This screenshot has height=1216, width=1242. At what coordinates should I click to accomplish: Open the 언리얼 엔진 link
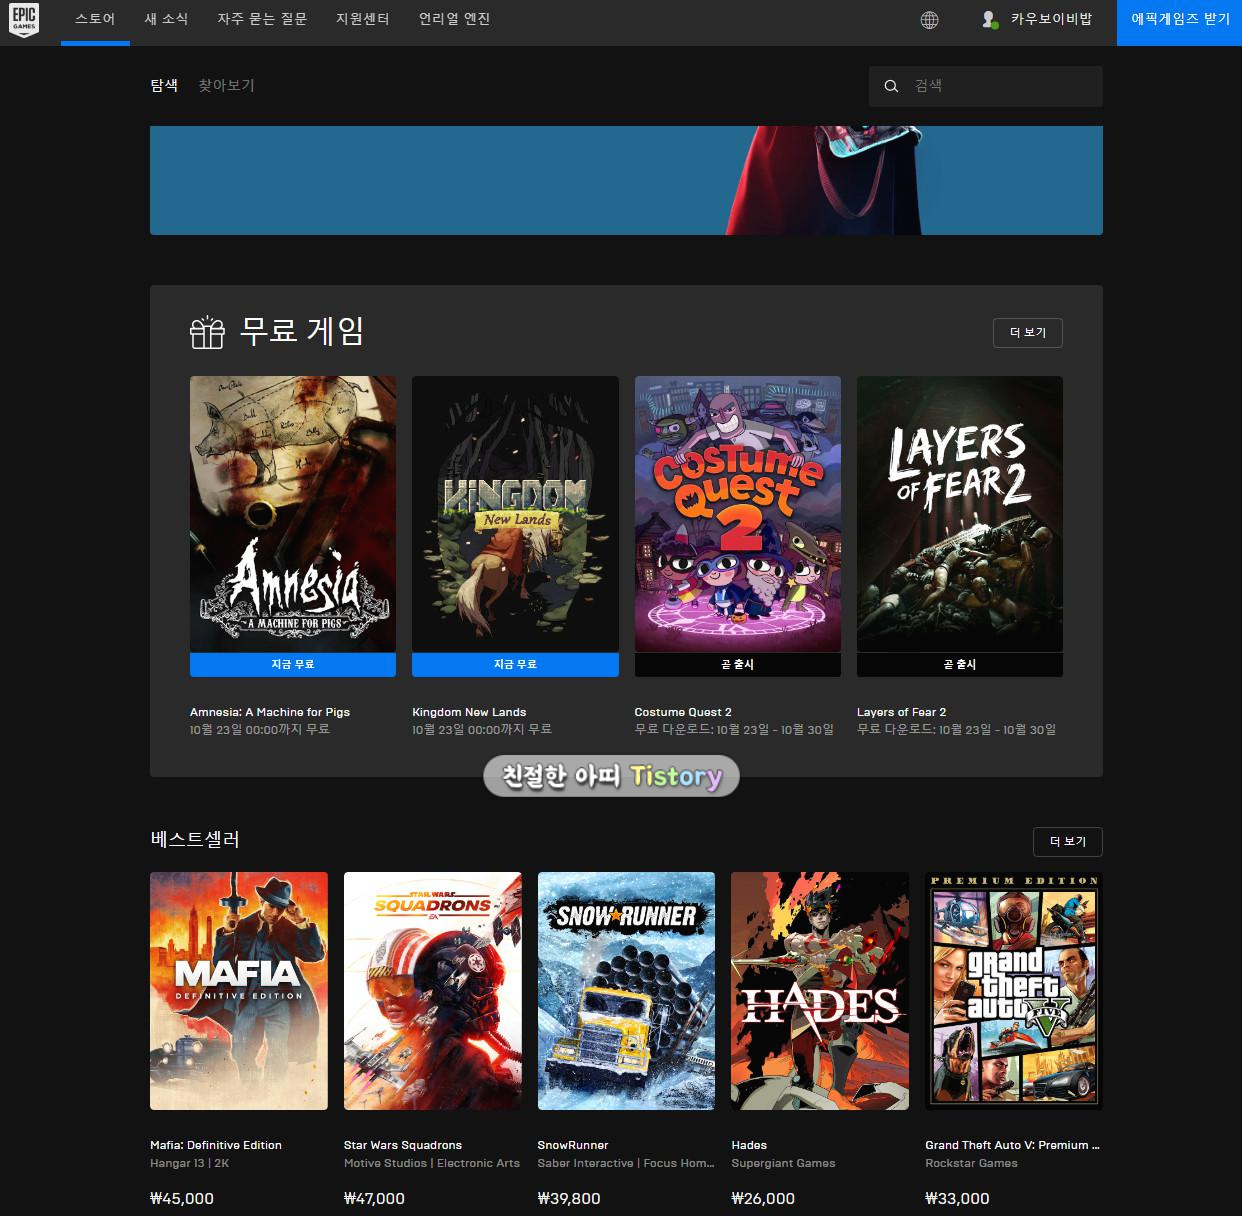(454, 19)
